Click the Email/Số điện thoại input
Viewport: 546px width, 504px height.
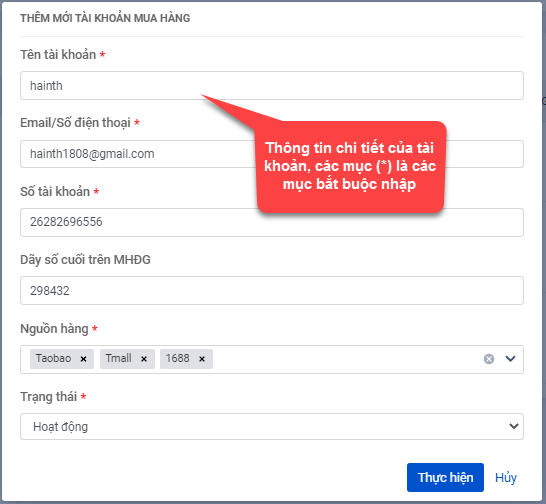(x=138, y=154)
